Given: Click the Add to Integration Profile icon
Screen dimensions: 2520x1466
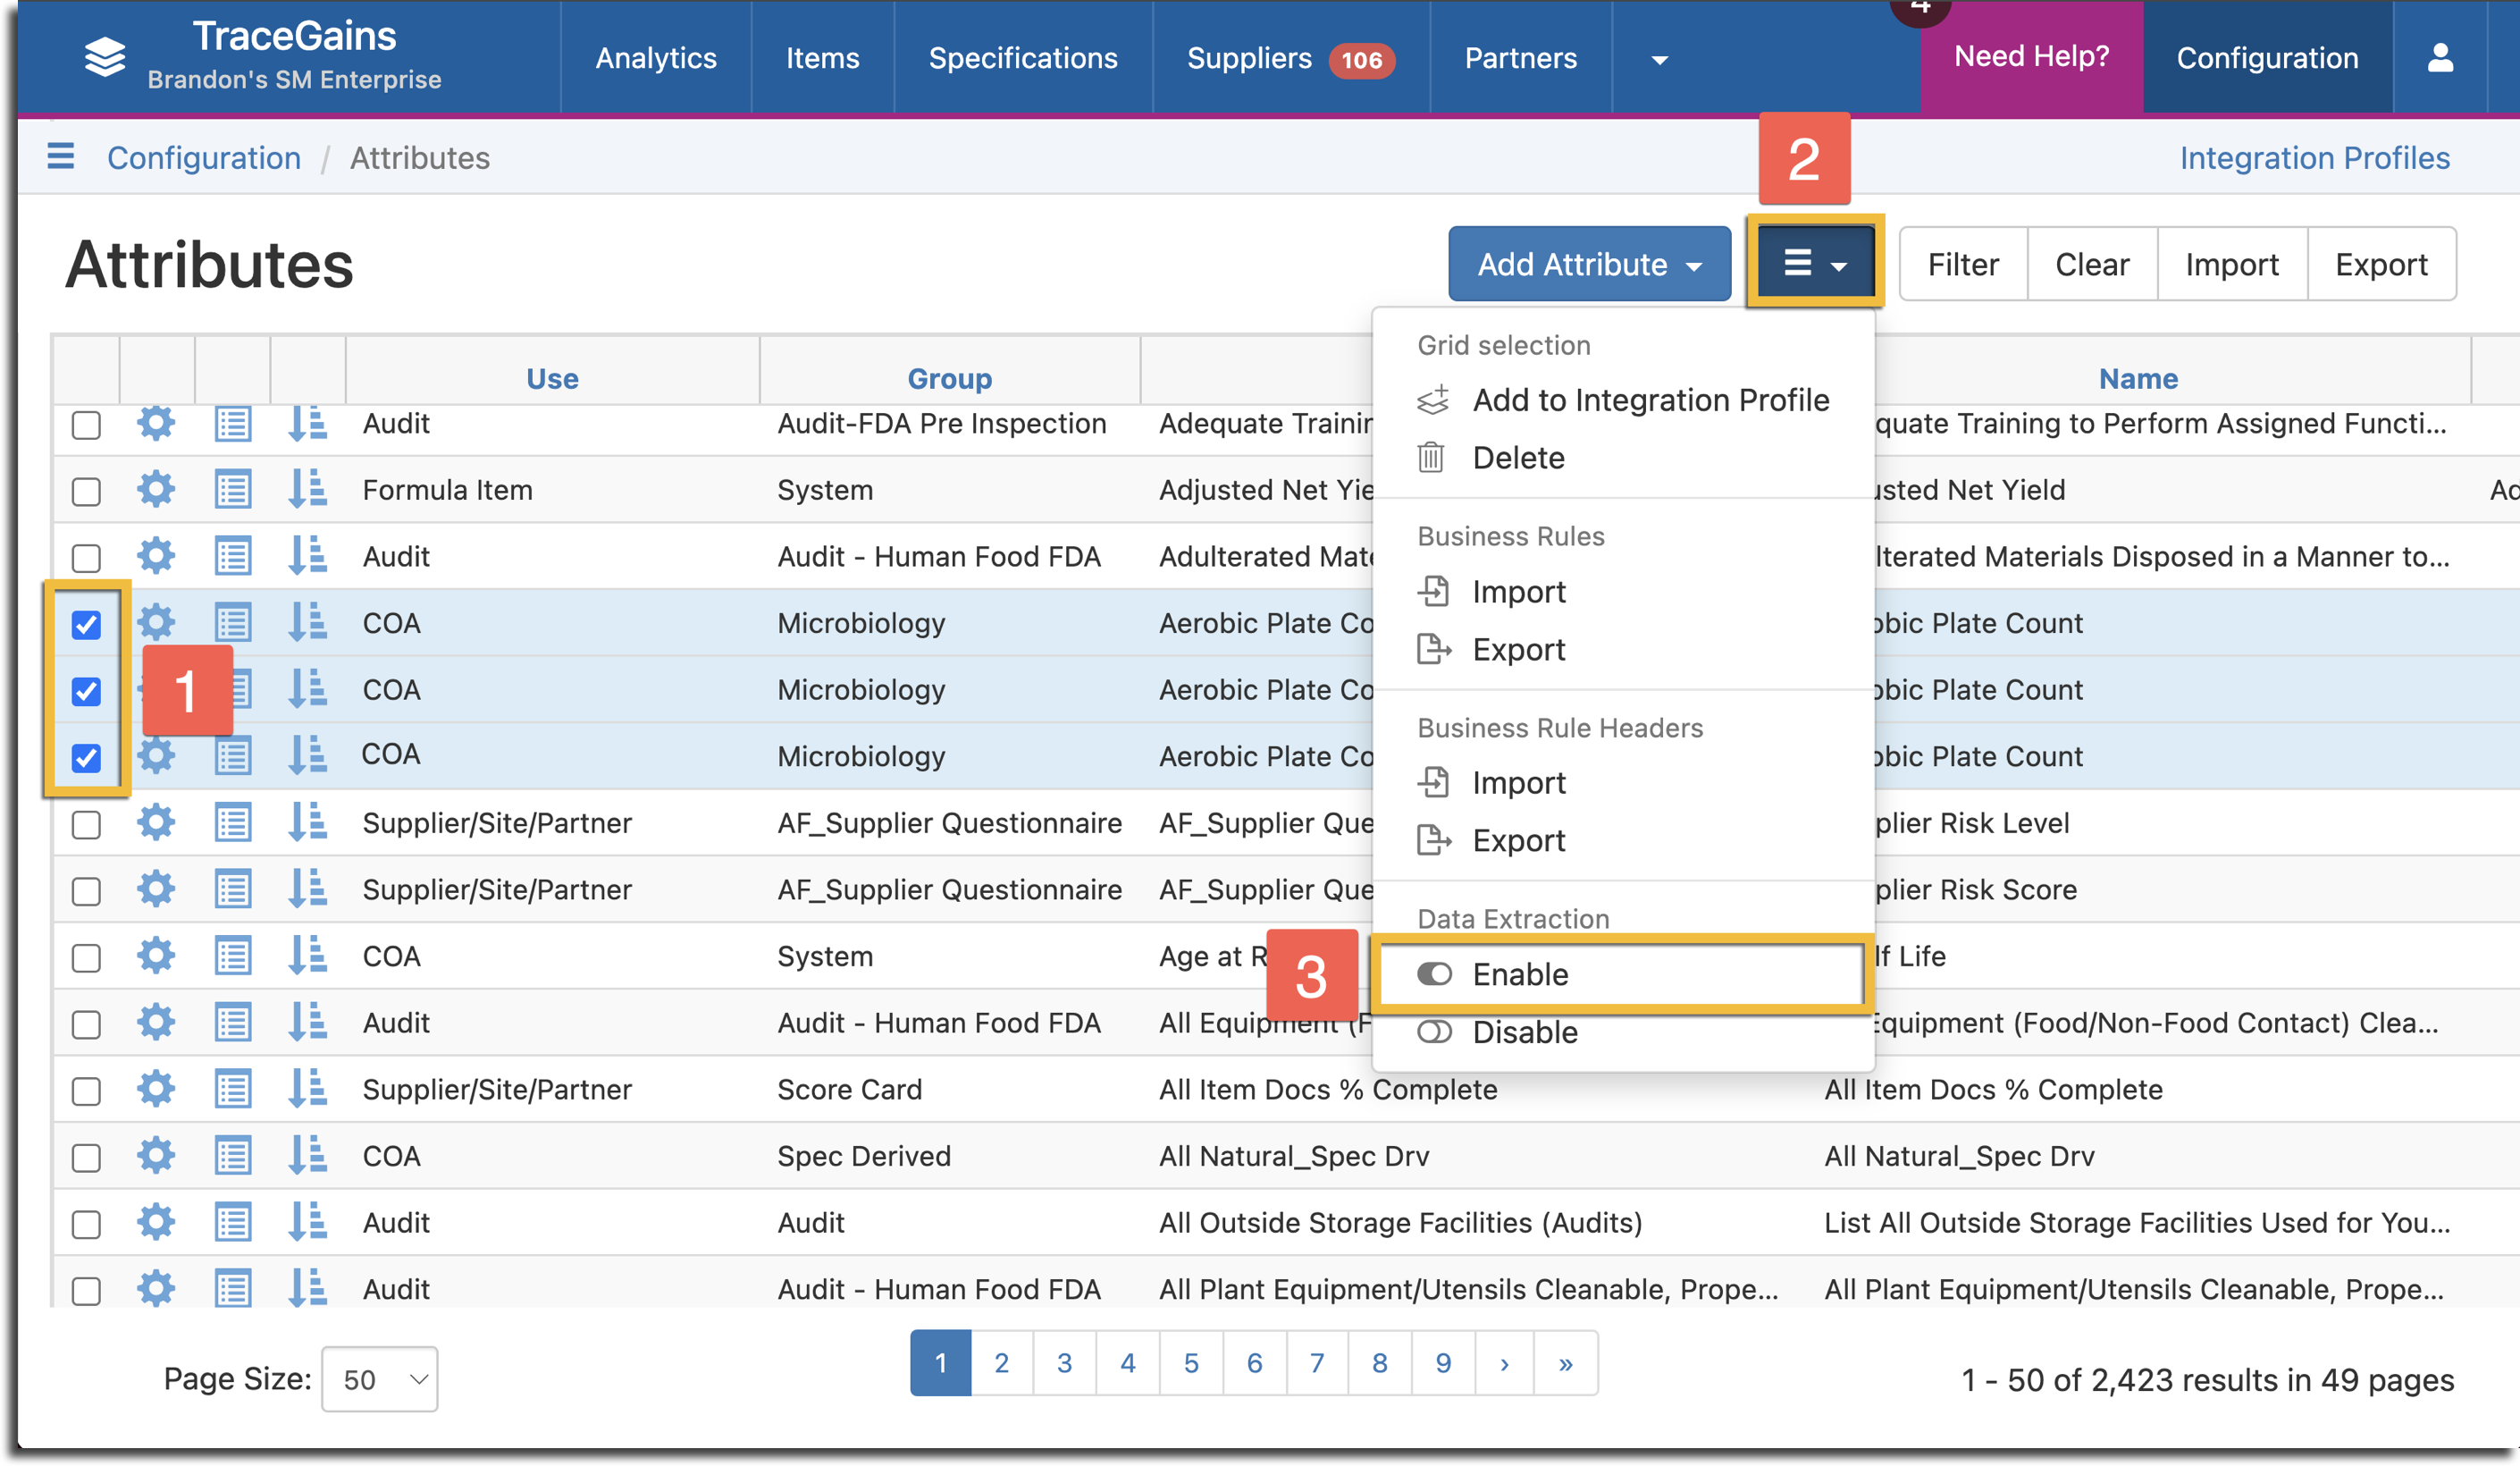Looking at the screenshot, I should click(x=1433, y=400).
